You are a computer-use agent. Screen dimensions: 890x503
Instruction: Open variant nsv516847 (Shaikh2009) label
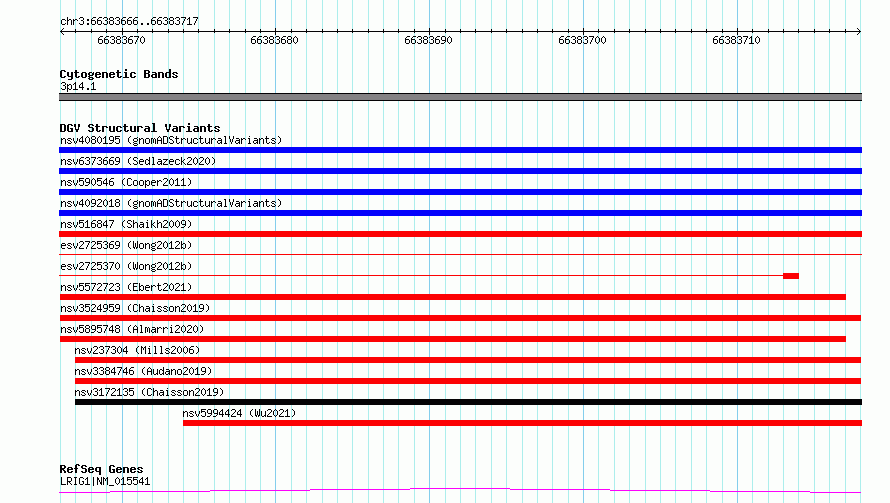126,224
